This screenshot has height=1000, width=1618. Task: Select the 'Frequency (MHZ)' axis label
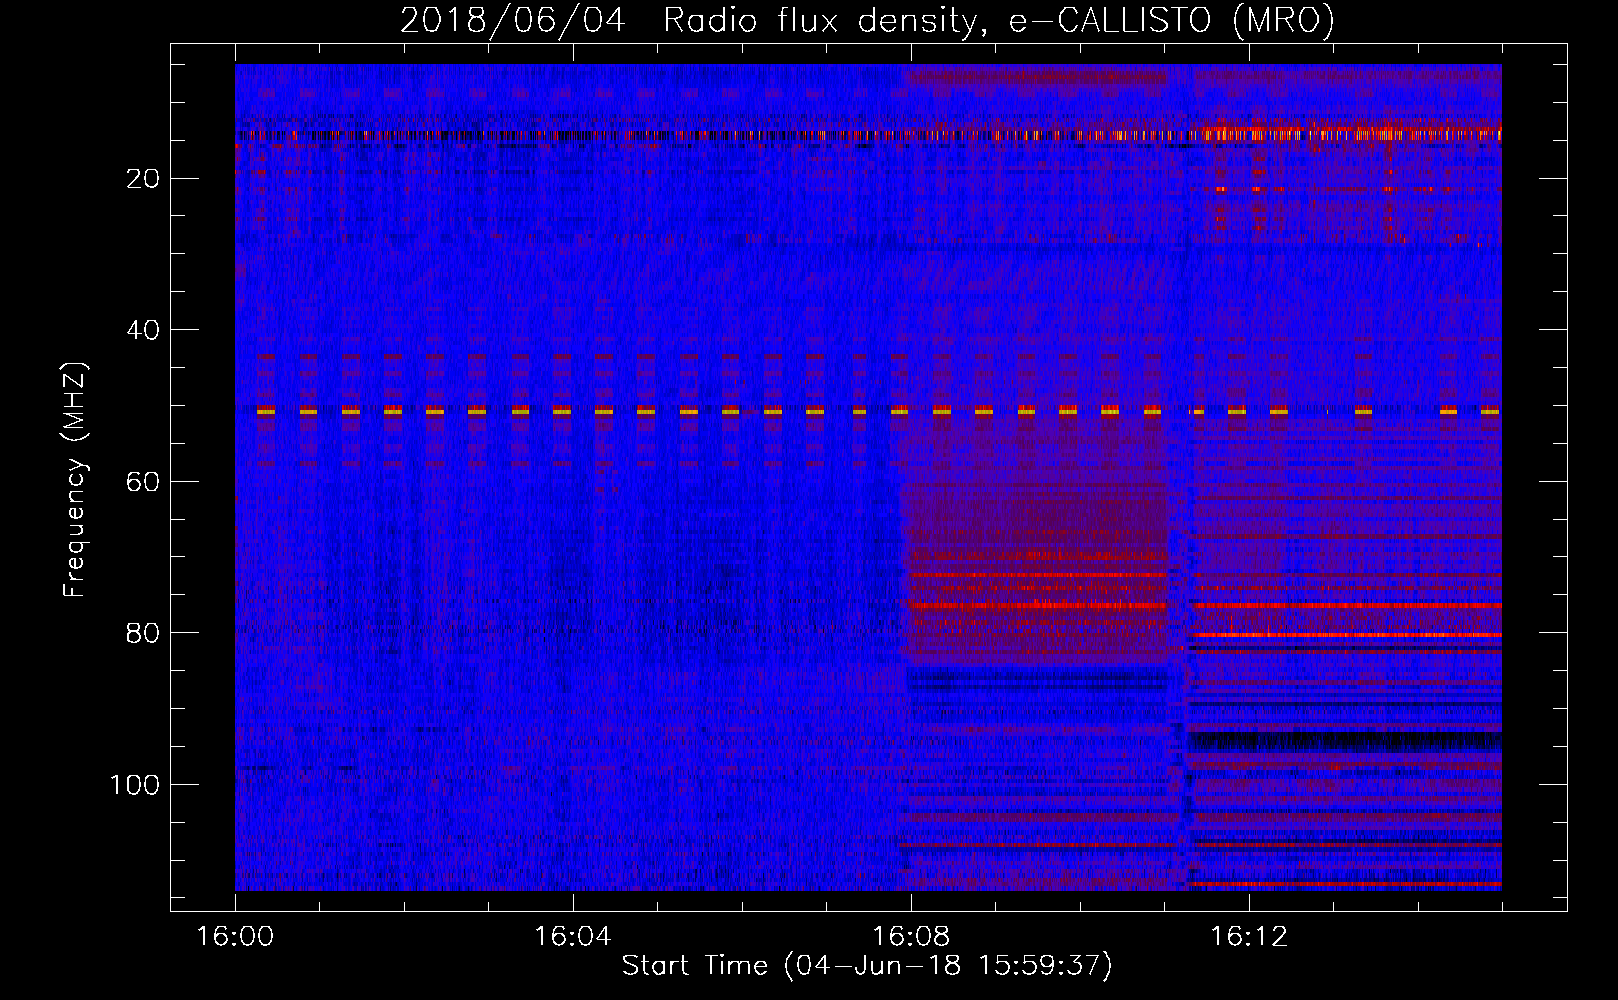point(75,480)
